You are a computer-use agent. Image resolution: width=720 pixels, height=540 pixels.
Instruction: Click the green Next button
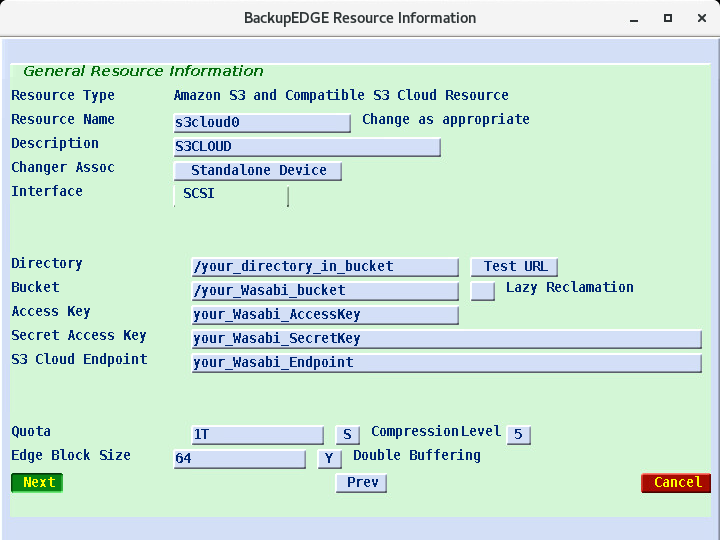coord(37,483)
